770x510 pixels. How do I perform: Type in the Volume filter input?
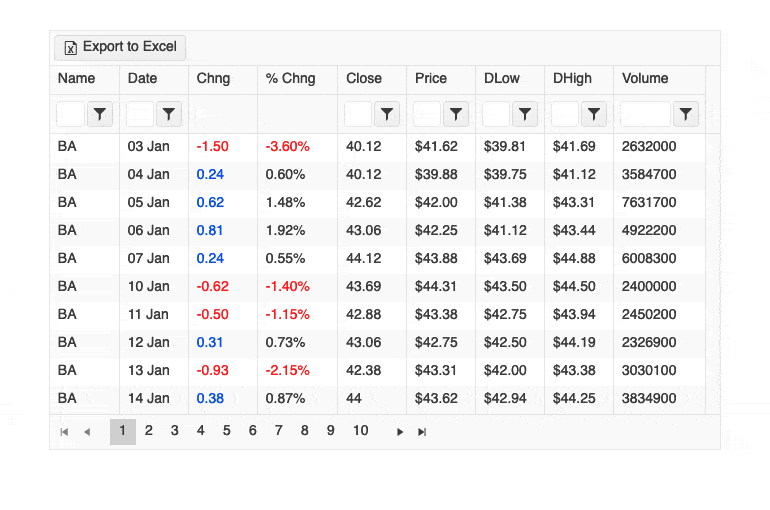[645, 115]
